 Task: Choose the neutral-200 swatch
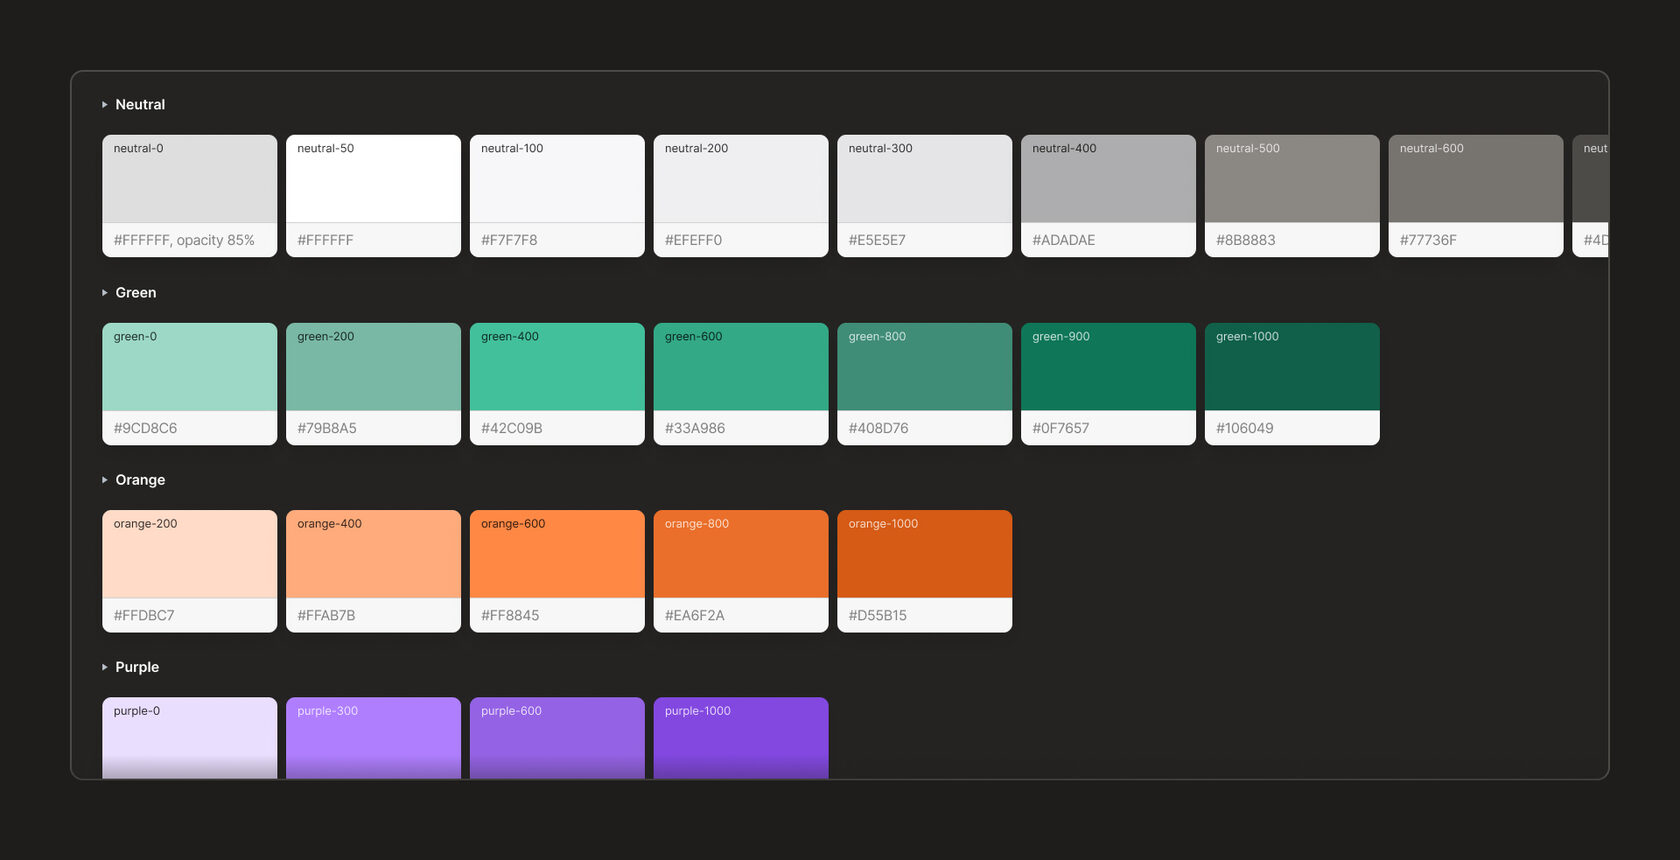click(x=741, y=179)
